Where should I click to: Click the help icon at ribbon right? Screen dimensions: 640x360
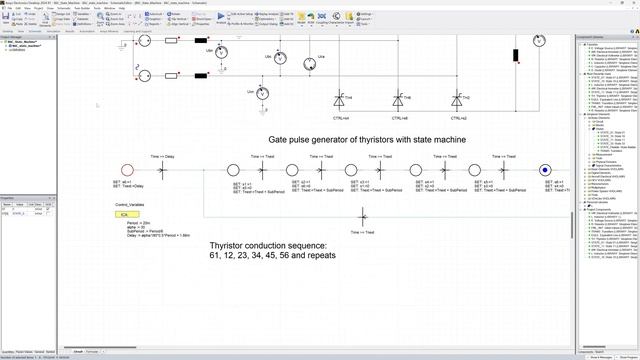click(x=632, y=31)
